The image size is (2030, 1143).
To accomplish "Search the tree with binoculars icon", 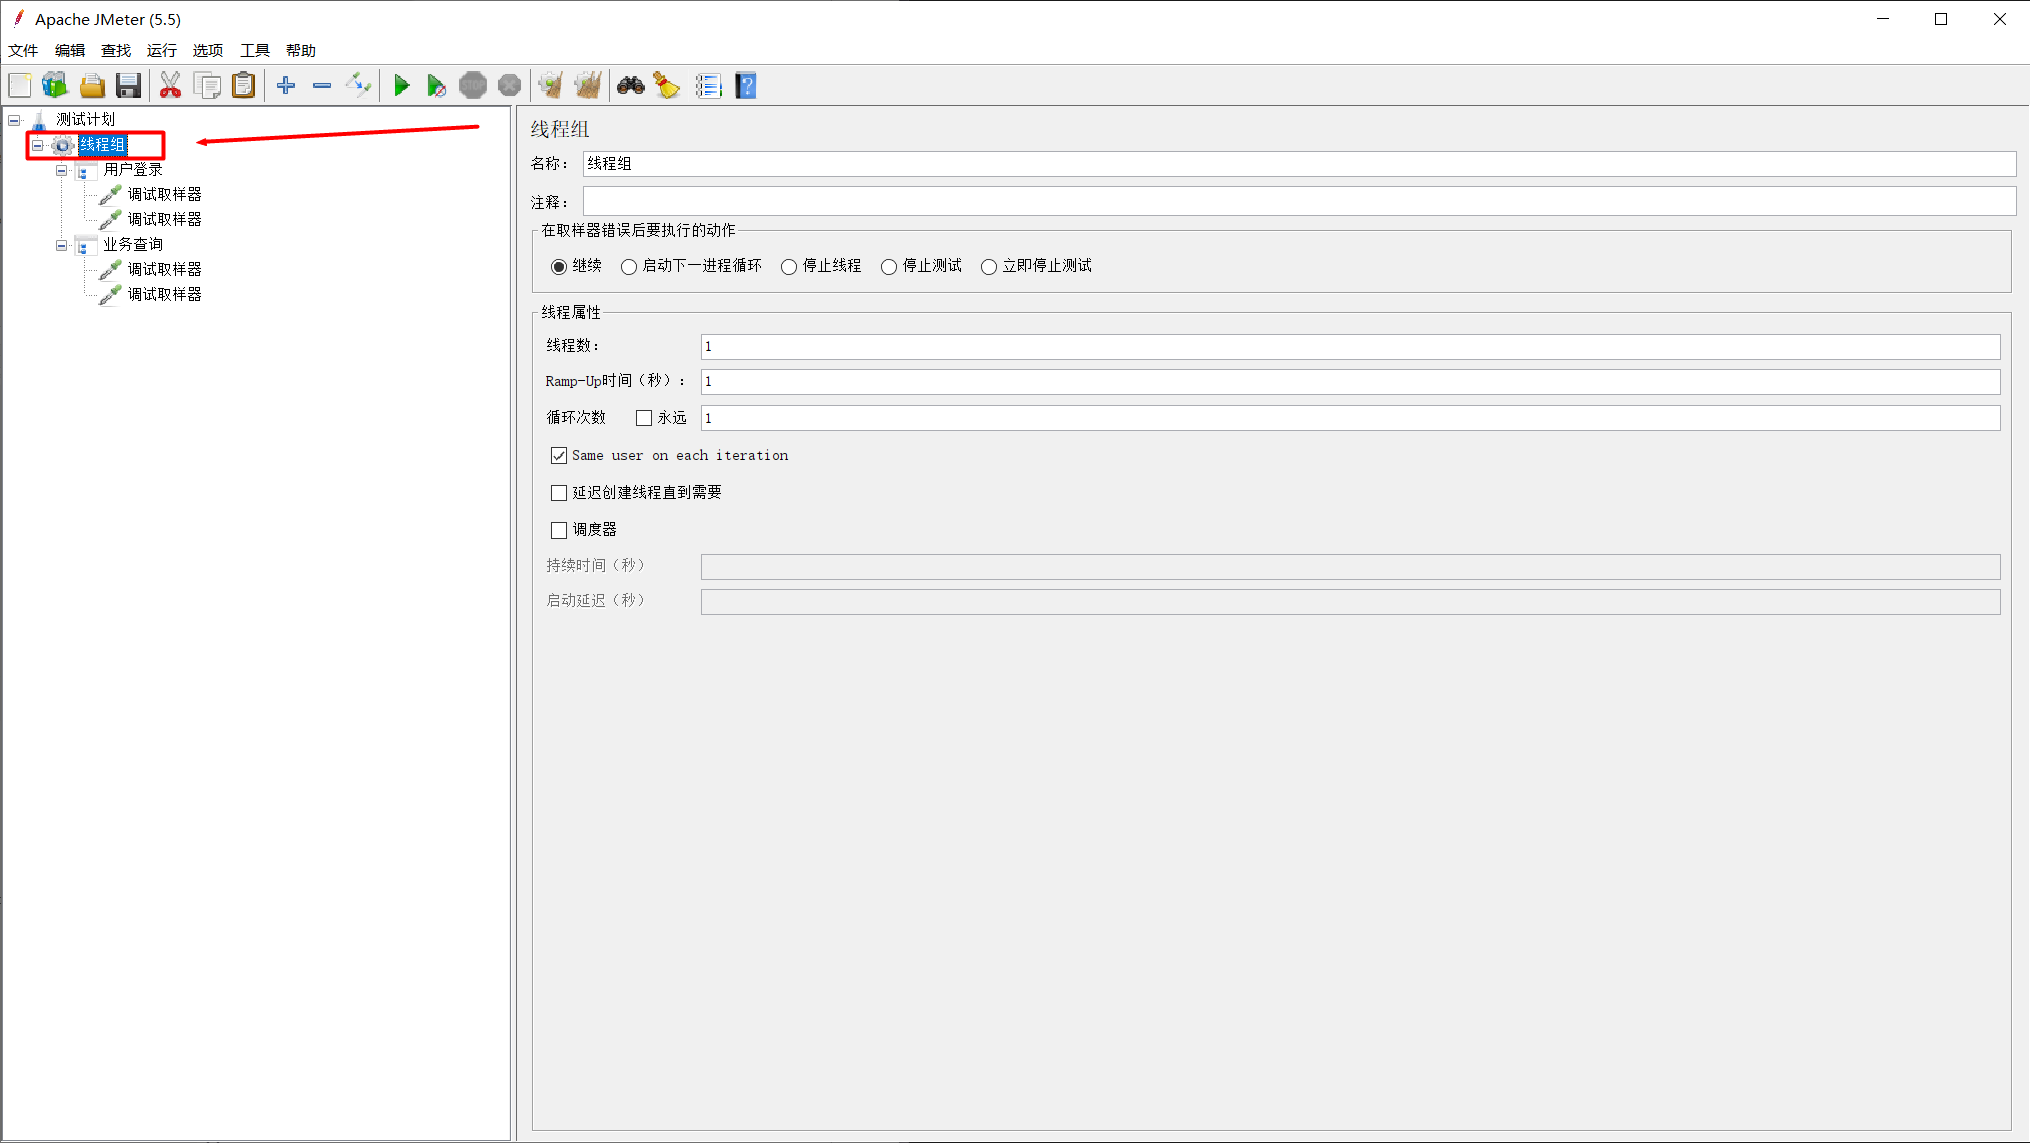I will [631, 86].
